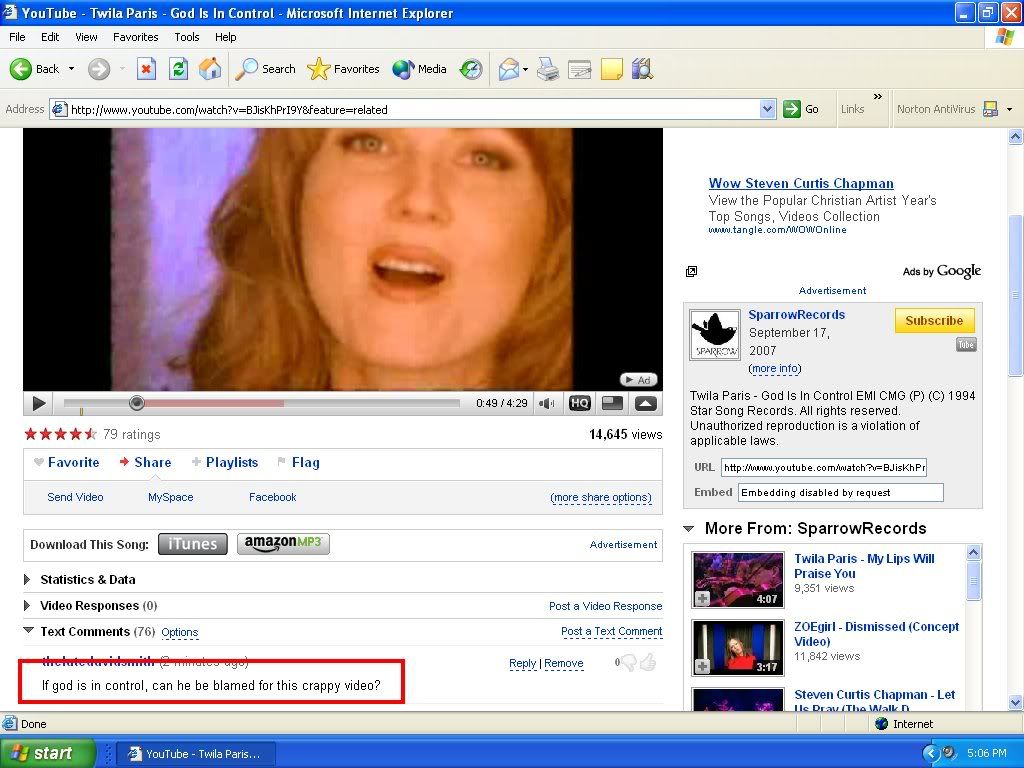Click the yellow Subscribe button
The width and height of the screenshot is (1024, 768).
[x=934, y=321]
